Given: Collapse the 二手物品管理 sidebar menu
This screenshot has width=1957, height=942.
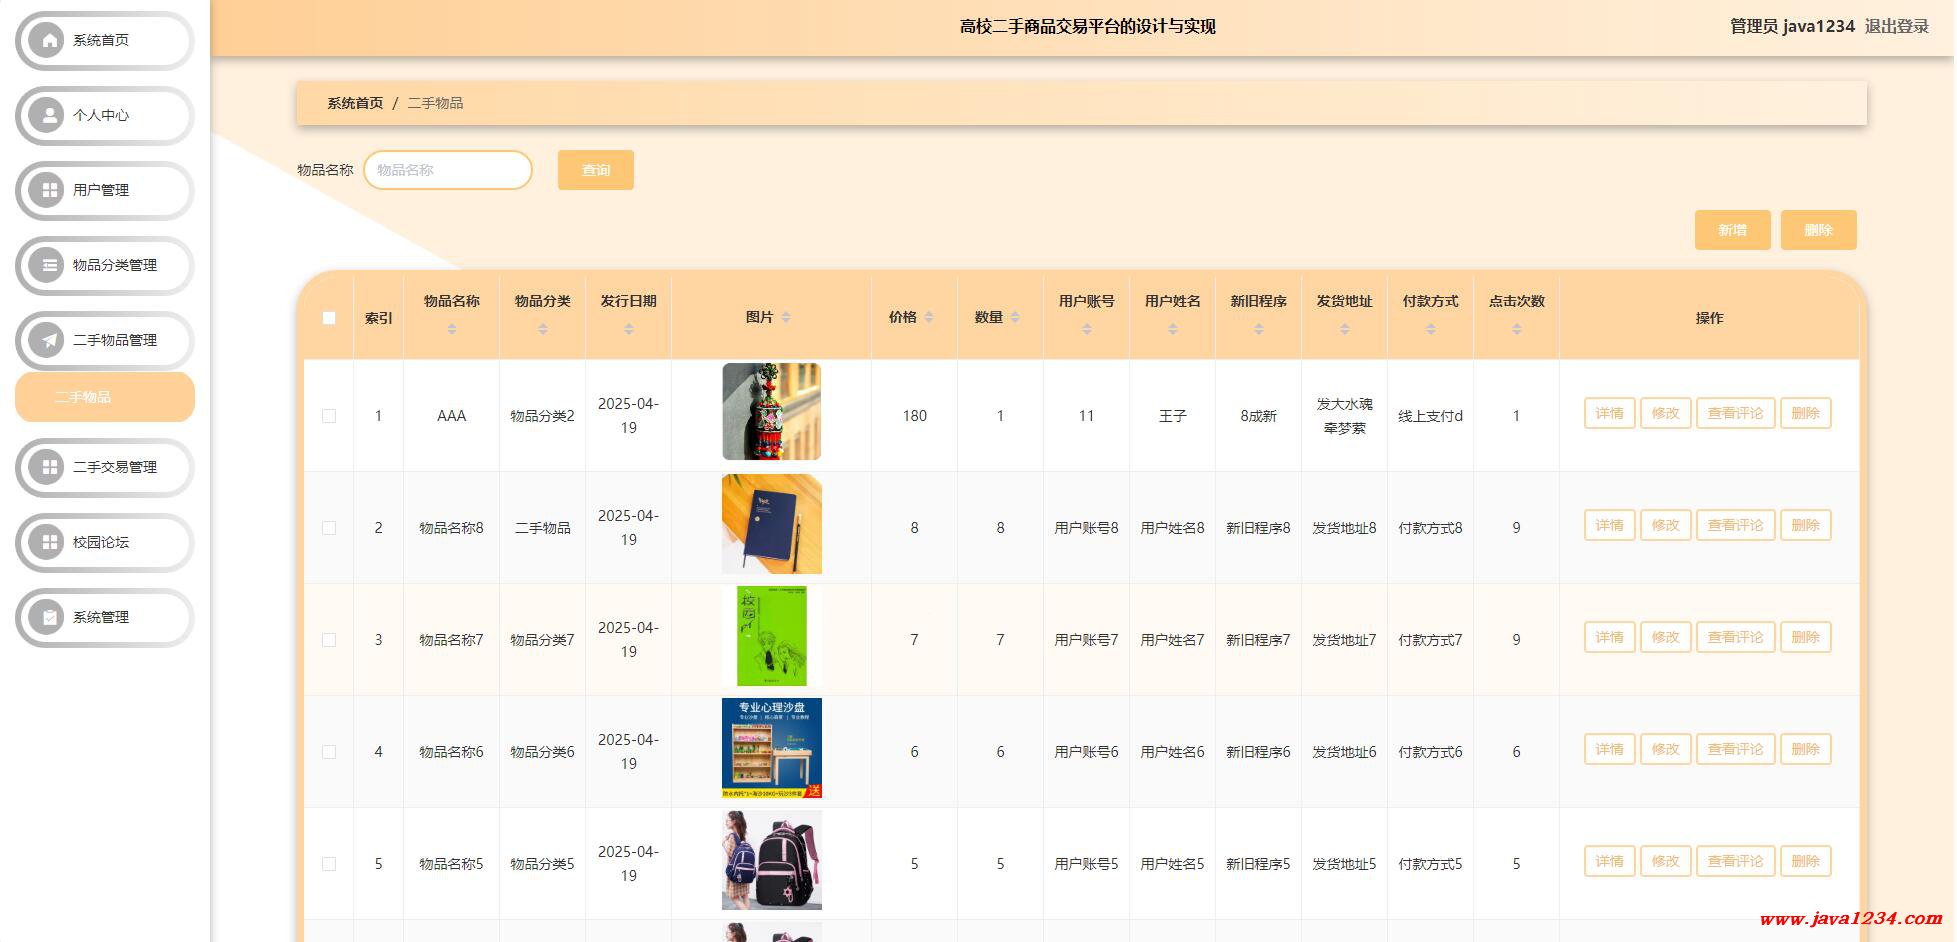Looking at the screenshot, I should [105, 340].
